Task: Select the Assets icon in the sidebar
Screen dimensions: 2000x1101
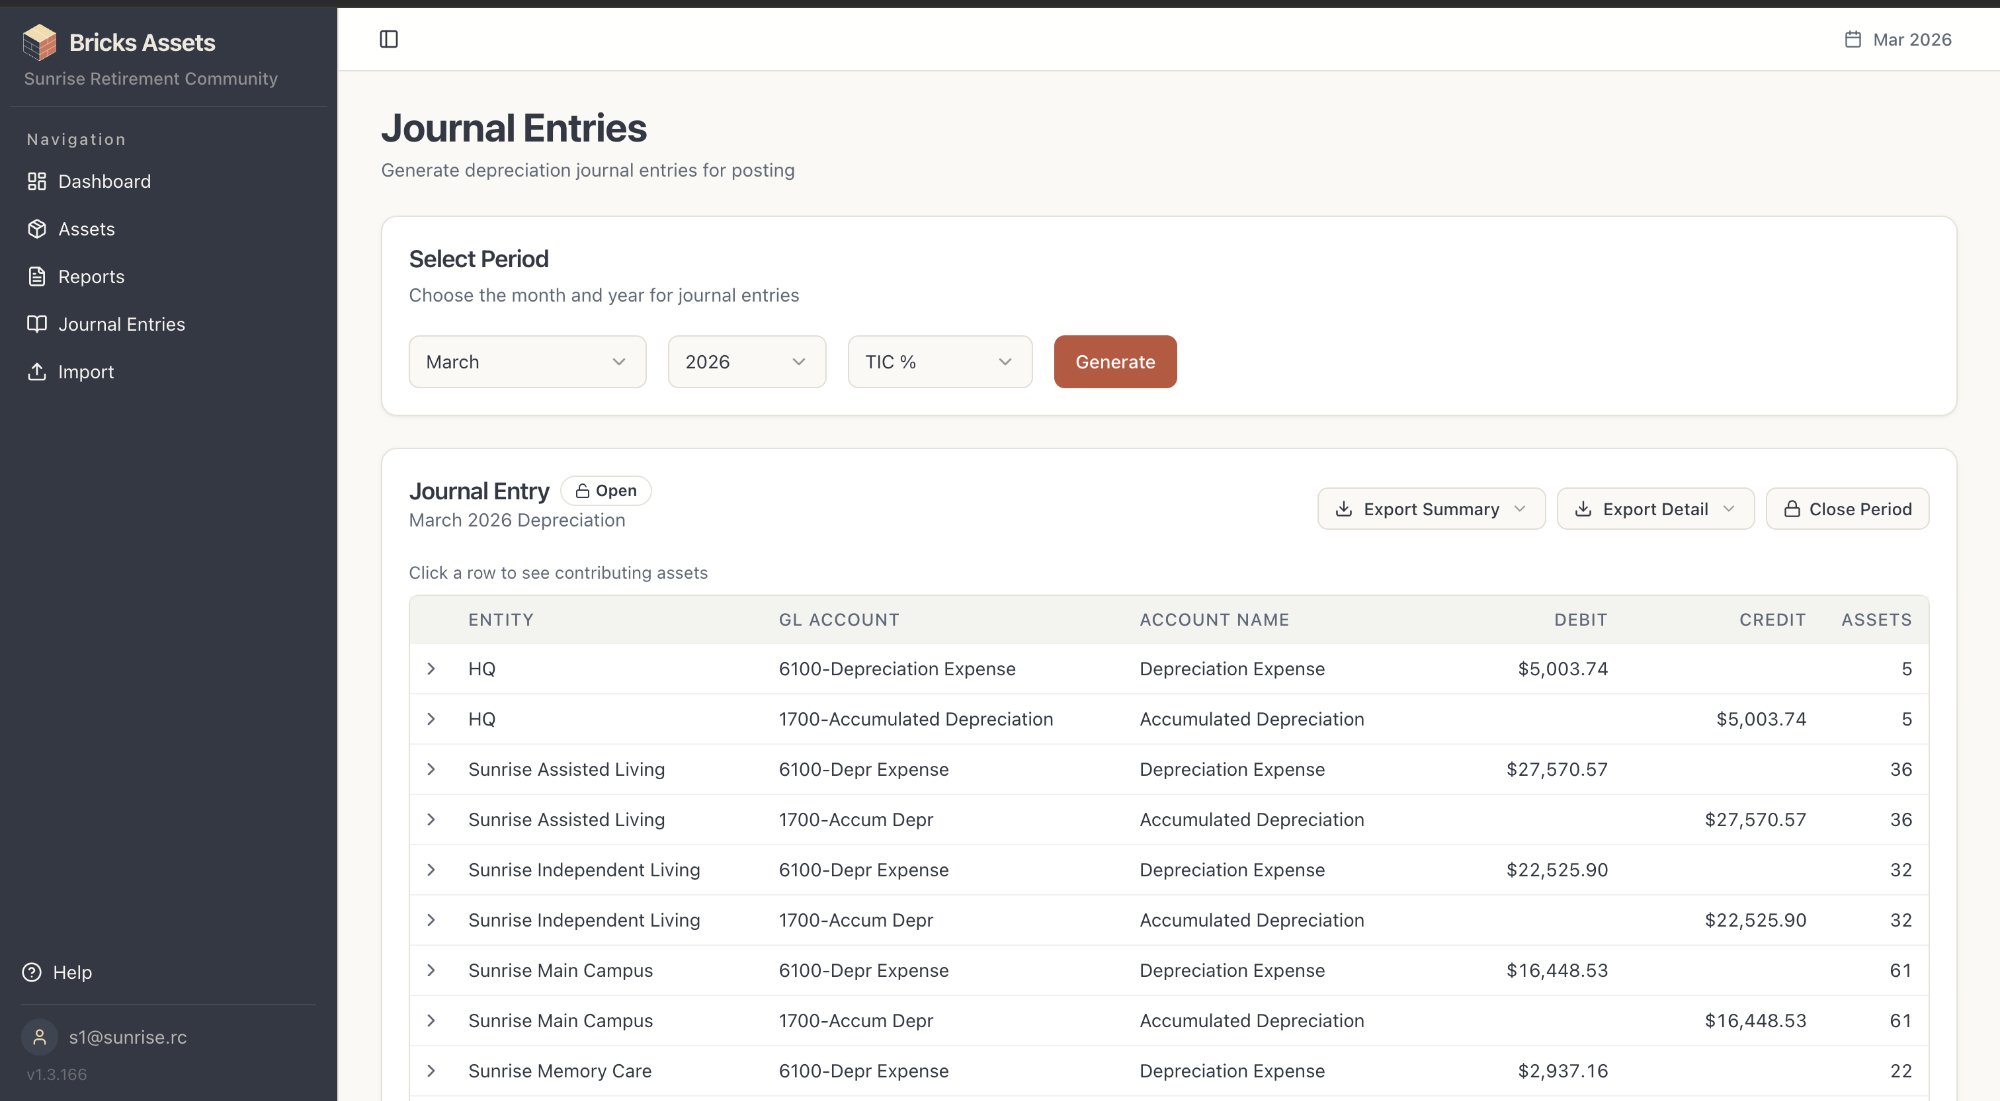Action: 36,229
